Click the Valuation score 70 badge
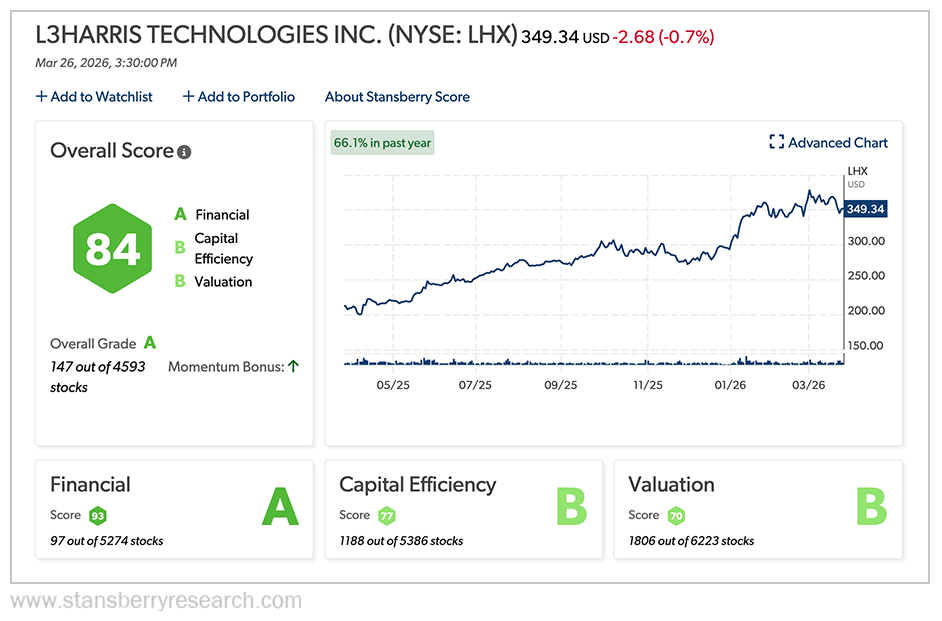This screenshot has width=942, height=621. pyautogui.click(x=676, y=516)
